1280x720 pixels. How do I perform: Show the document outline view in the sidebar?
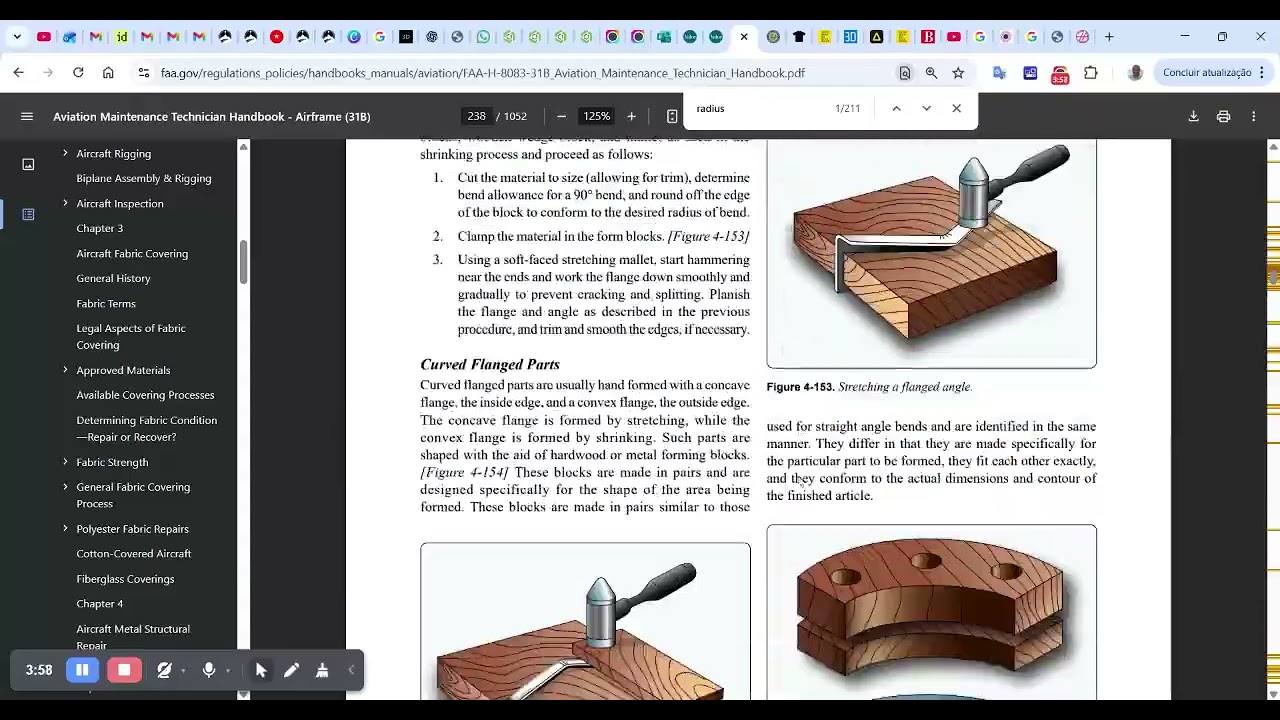[28, 214]
